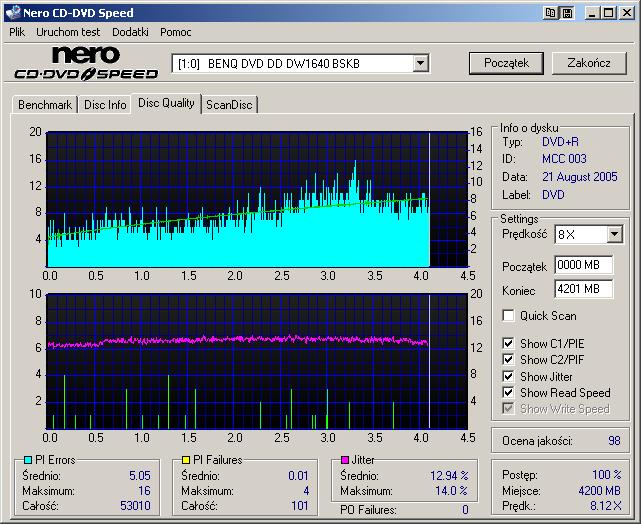Click the speed reading 8.12X

tap(605, 506)
